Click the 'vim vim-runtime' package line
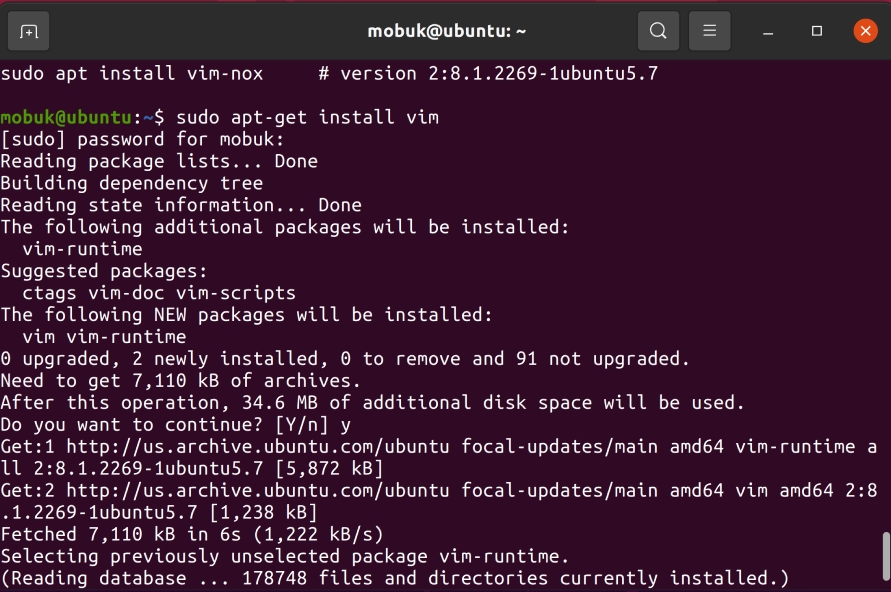The height and width of the screenshot is (592, 891). [x=104, y=337]
